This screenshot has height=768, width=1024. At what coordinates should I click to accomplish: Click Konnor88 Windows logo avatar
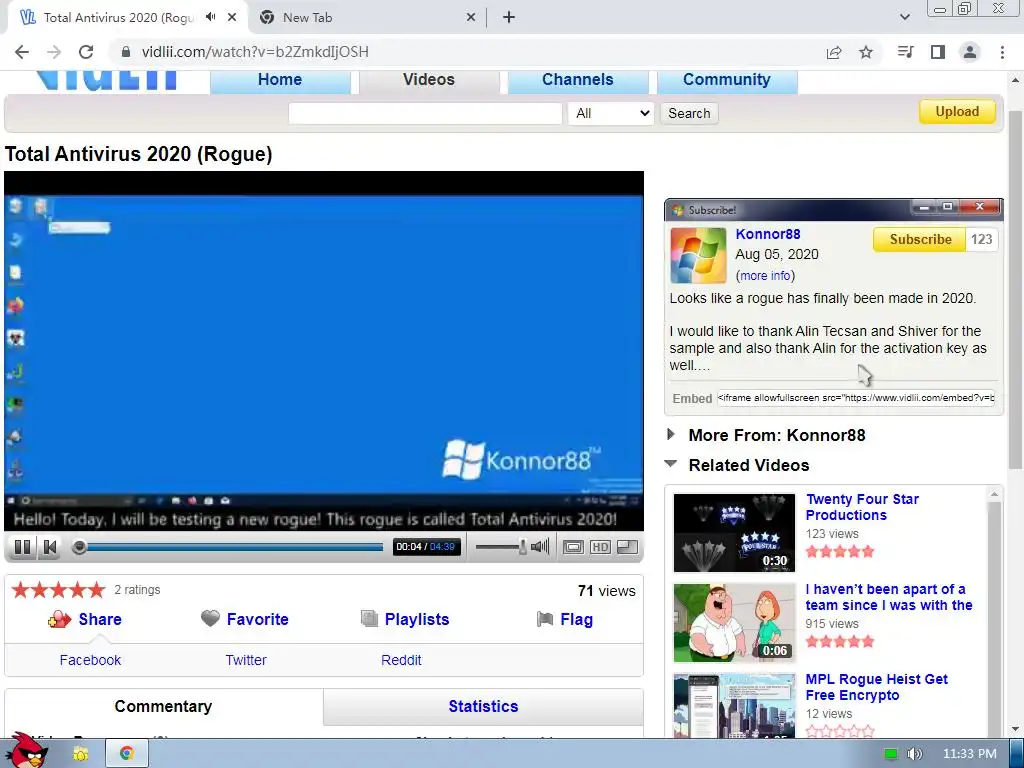pyautogui.click(x=698, y=255)
